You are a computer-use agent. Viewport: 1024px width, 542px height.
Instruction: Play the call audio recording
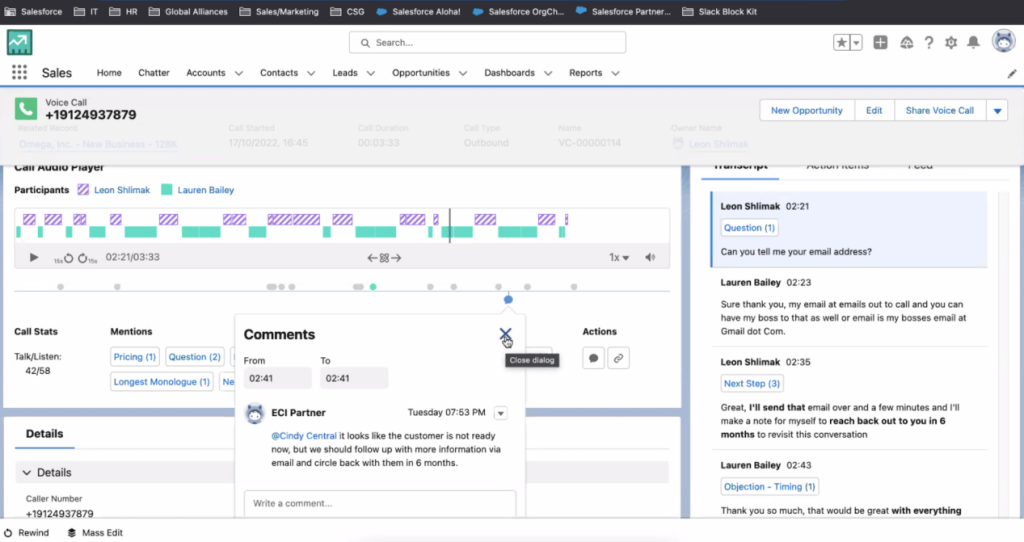point(34,257)
